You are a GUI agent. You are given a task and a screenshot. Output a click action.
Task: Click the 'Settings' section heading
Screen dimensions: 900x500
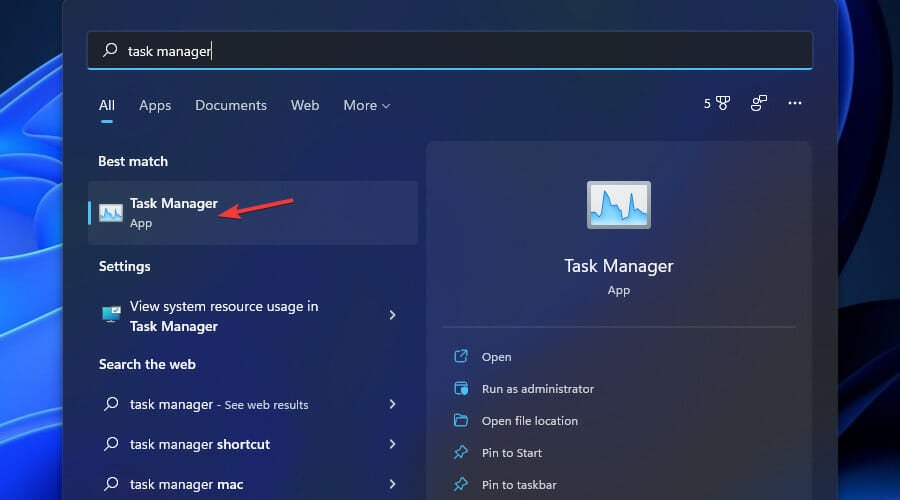click(x=125, y=266)
